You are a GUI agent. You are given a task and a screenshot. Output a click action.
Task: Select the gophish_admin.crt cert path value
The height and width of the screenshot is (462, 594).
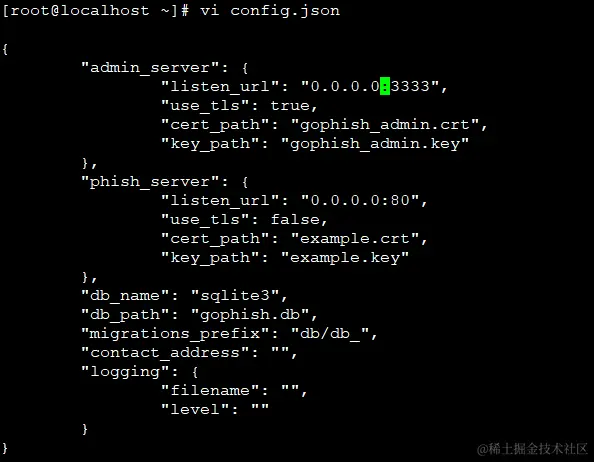point(385,125)
